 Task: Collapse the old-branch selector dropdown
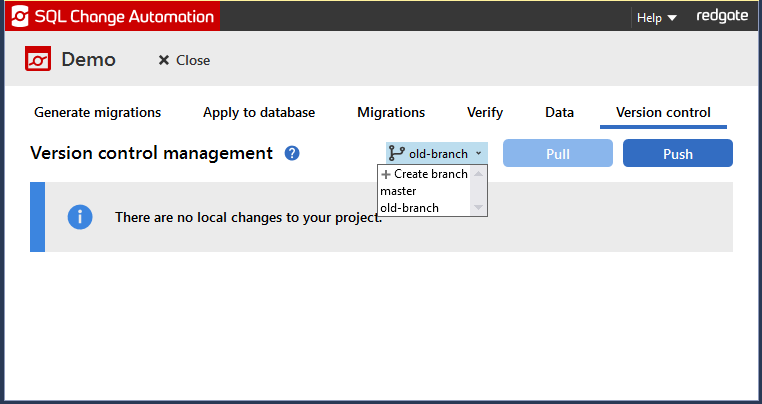click(437, 154)
